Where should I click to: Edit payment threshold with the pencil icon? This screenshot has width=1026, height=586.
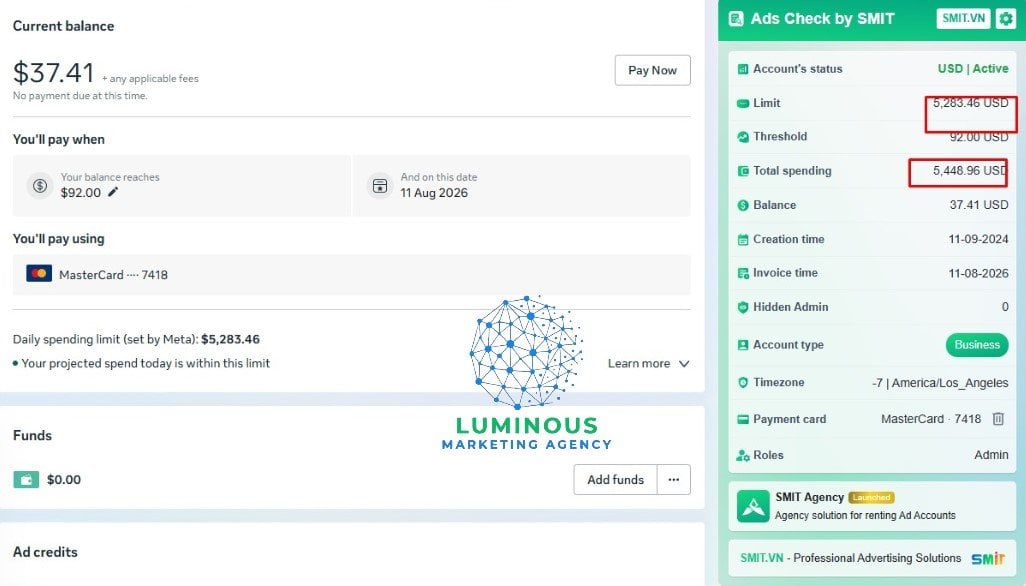click(x=113, y=192)
